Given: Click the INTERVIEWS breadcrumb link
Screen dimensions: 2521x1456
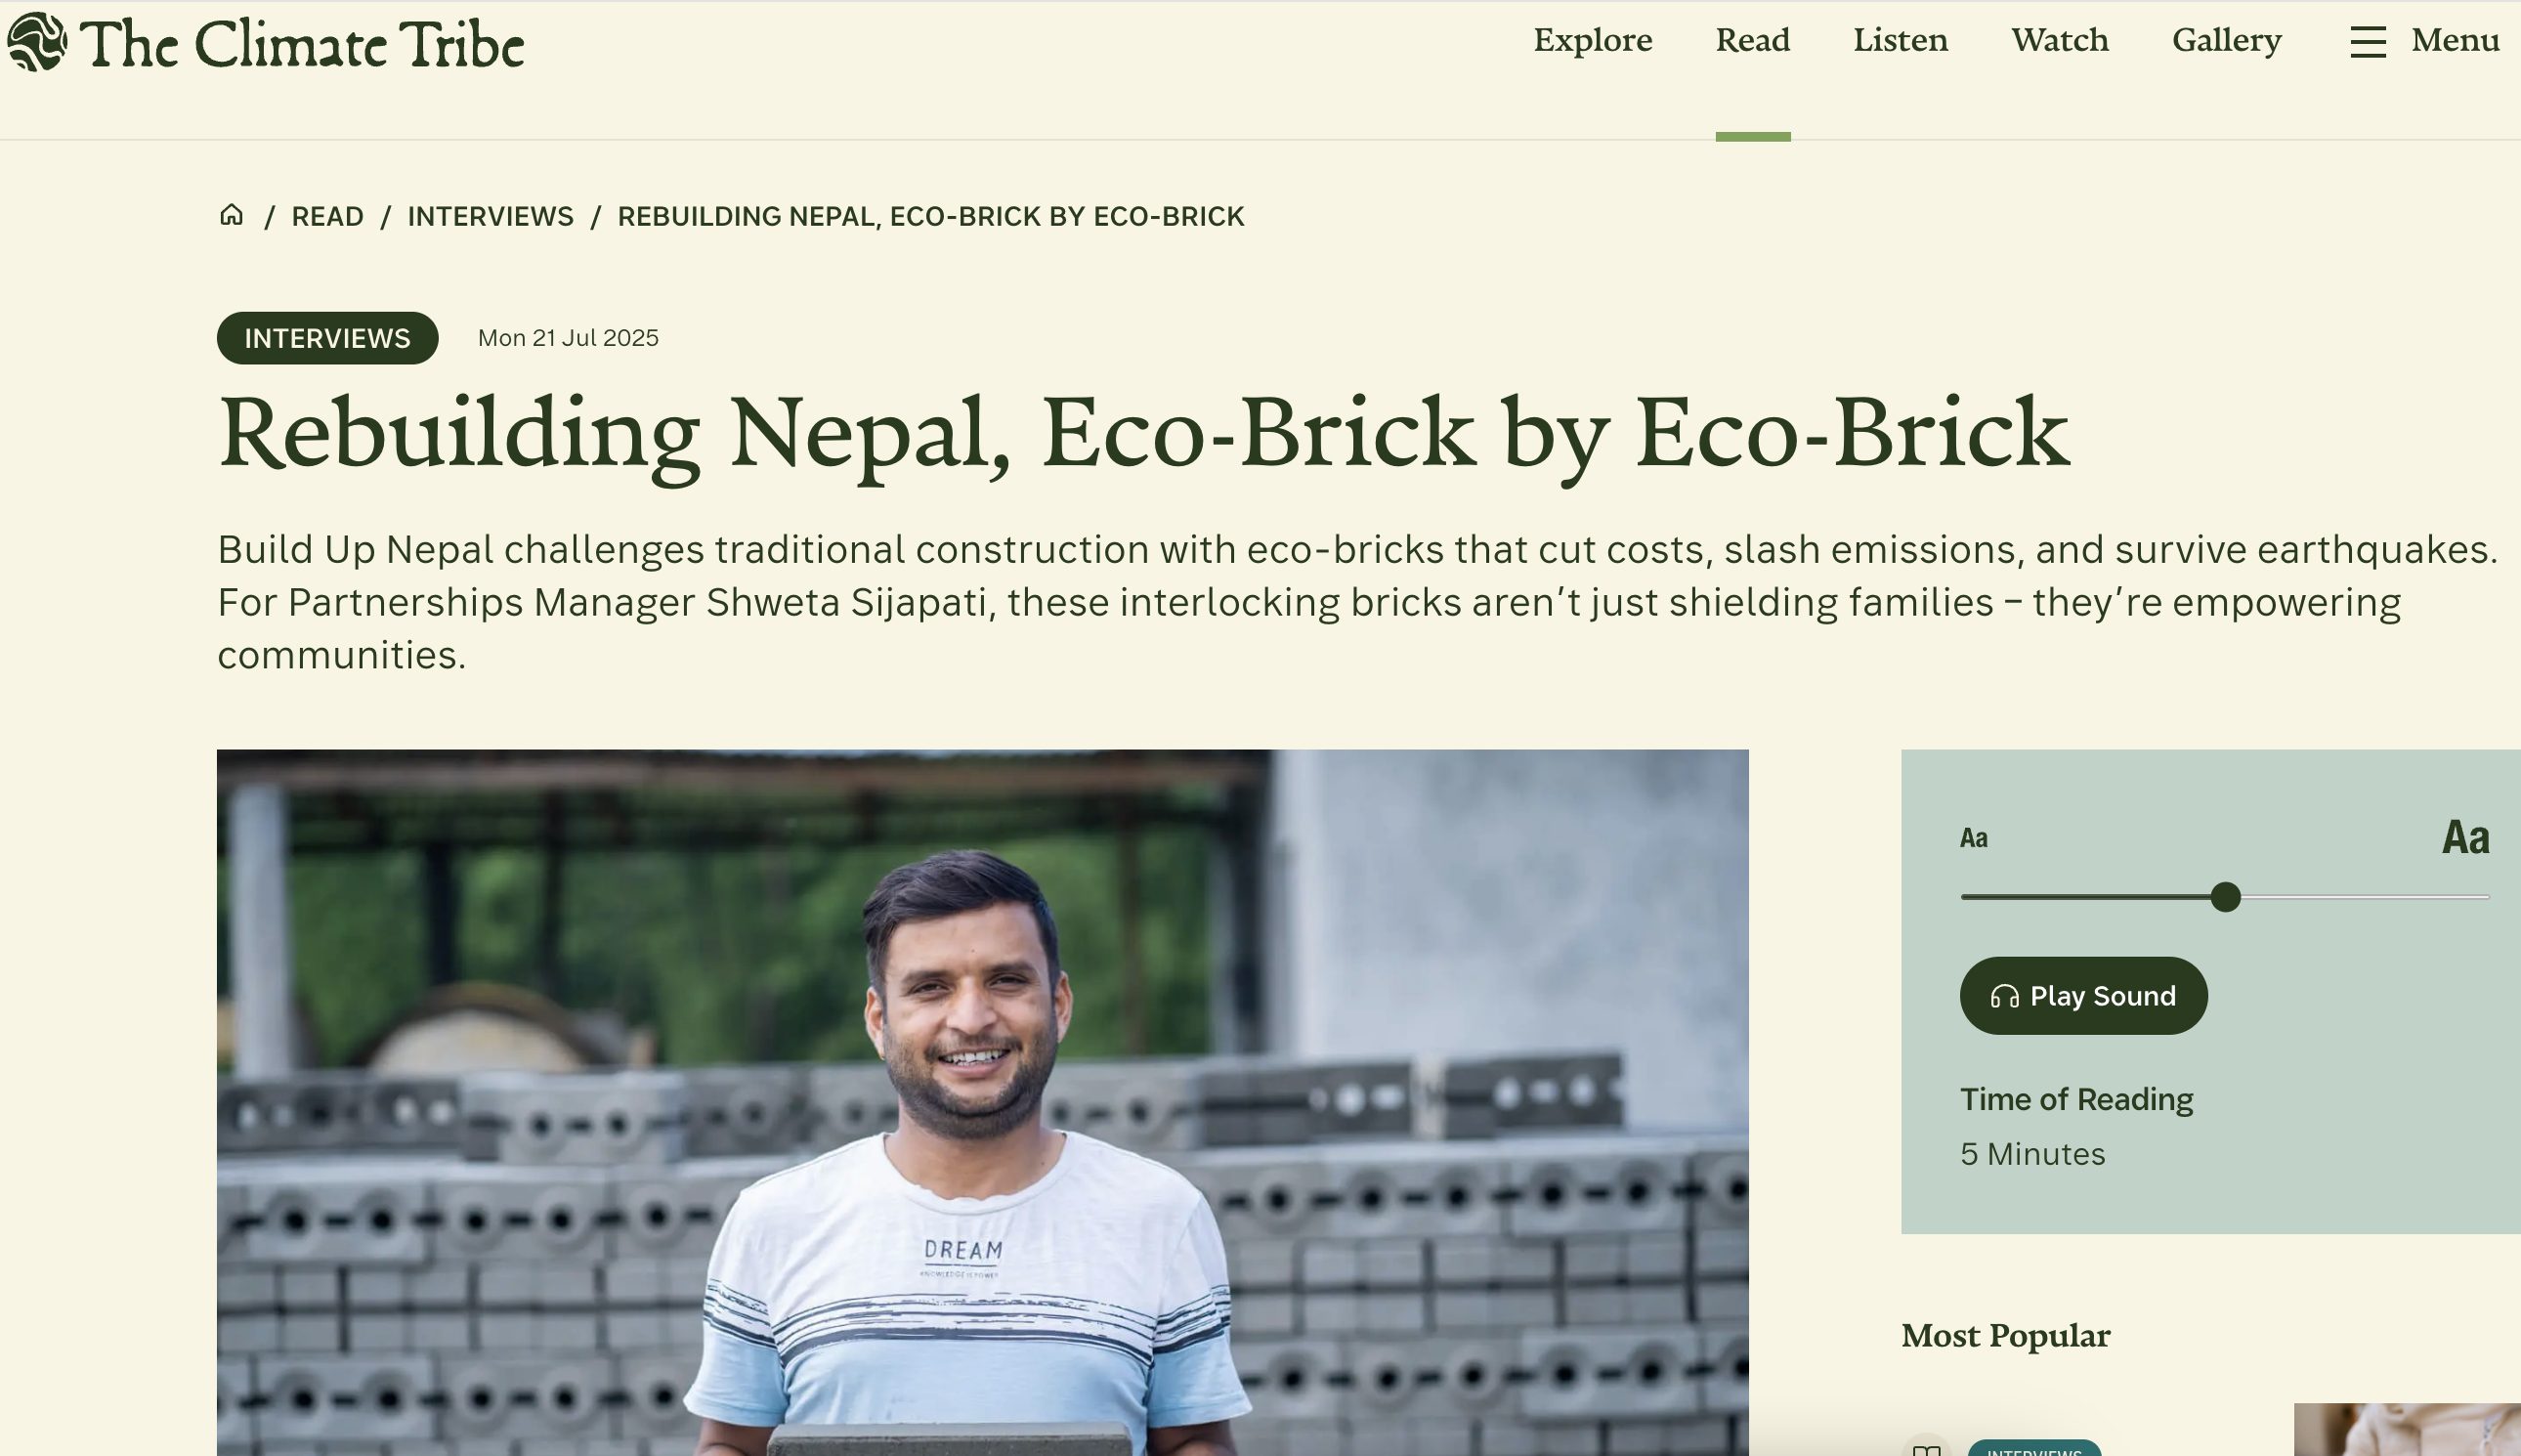Looking at the screenshot, I should (x=490, y=216).
